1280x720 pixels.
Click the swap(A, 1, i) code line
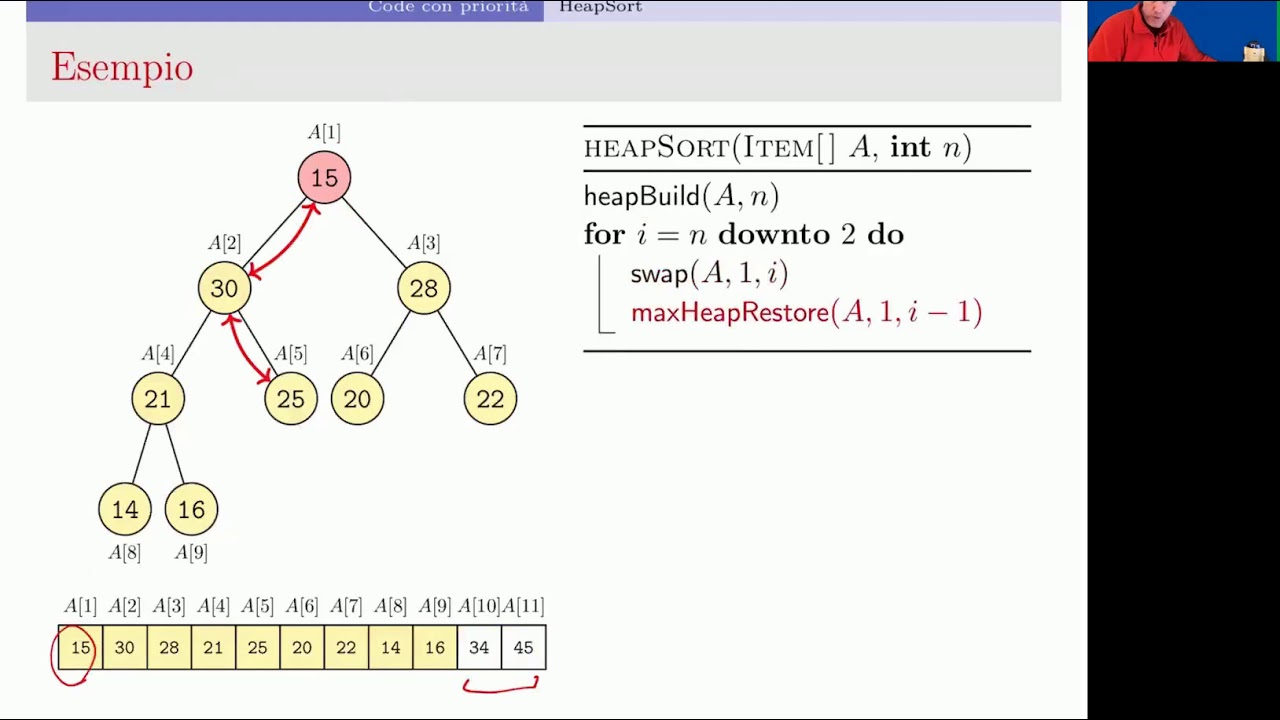click(x=709, y=274)
